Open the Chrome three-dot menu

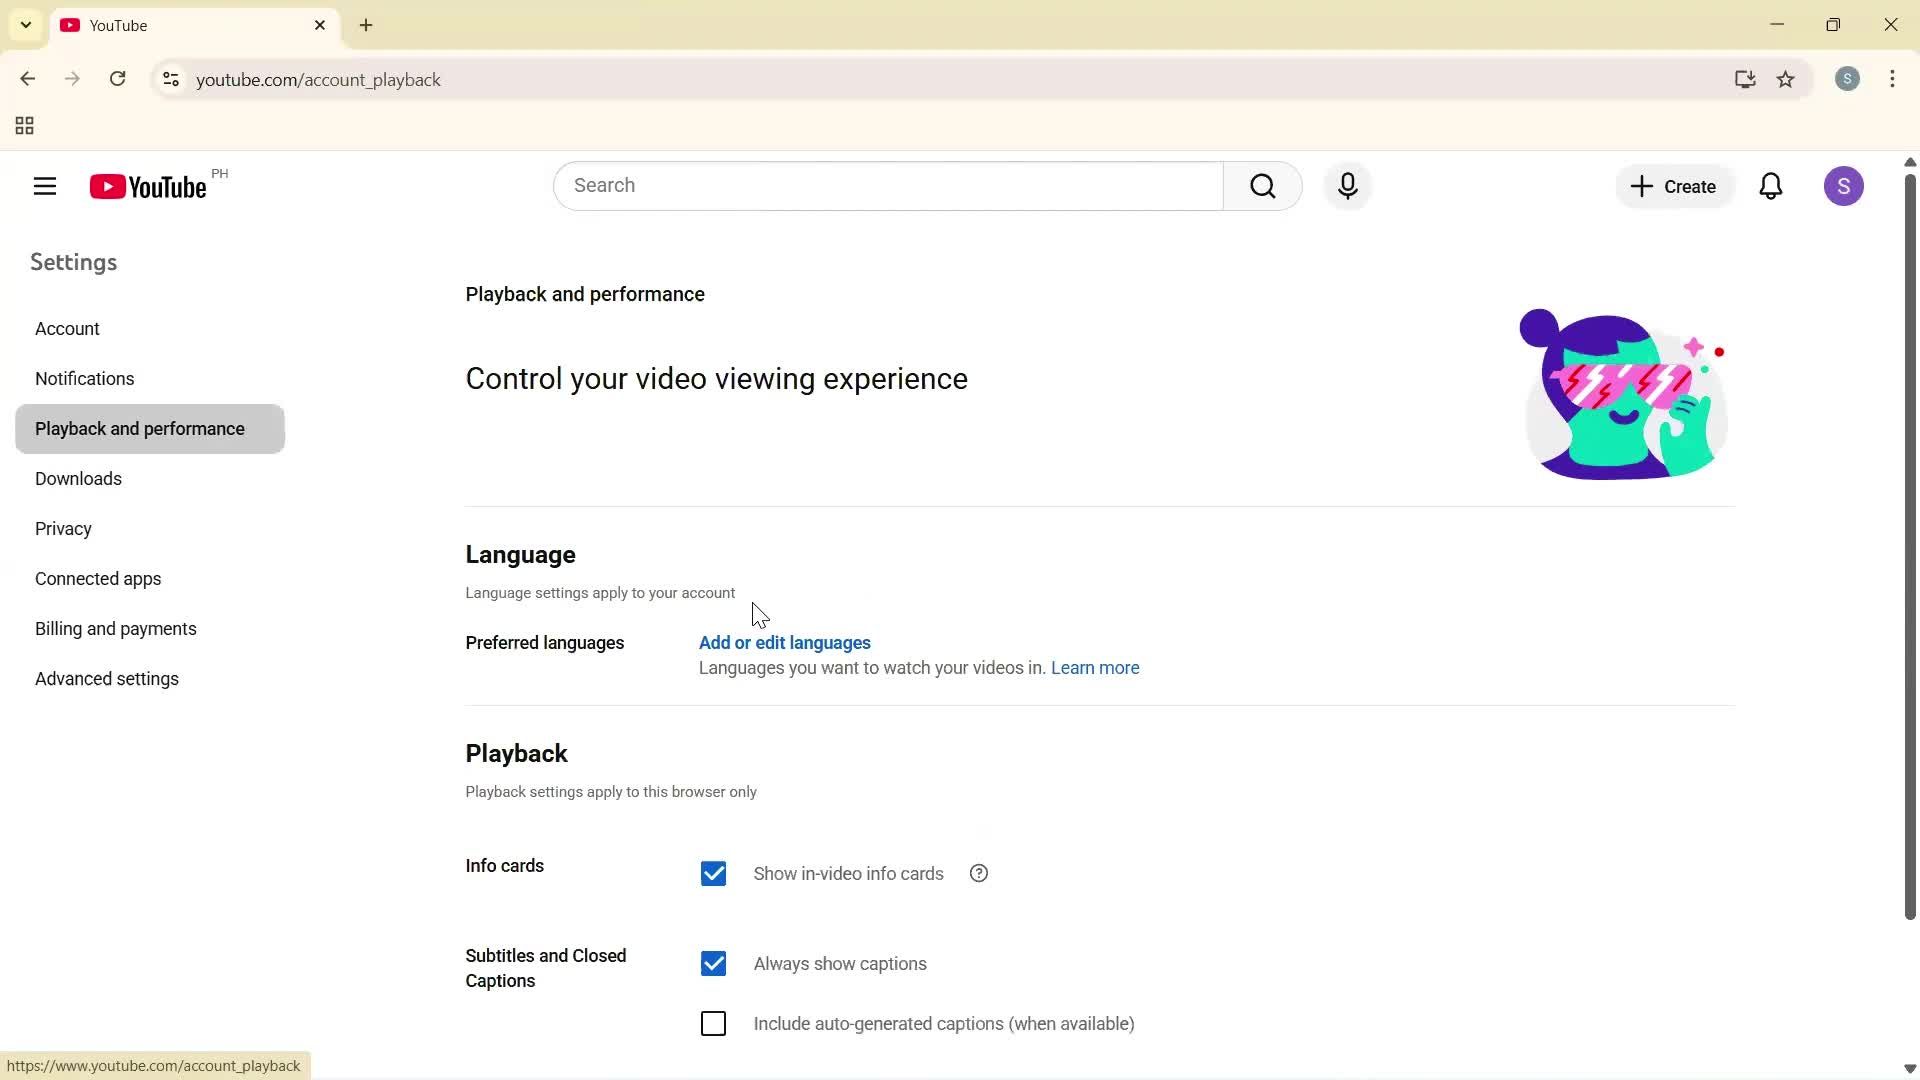(1892, 79)
